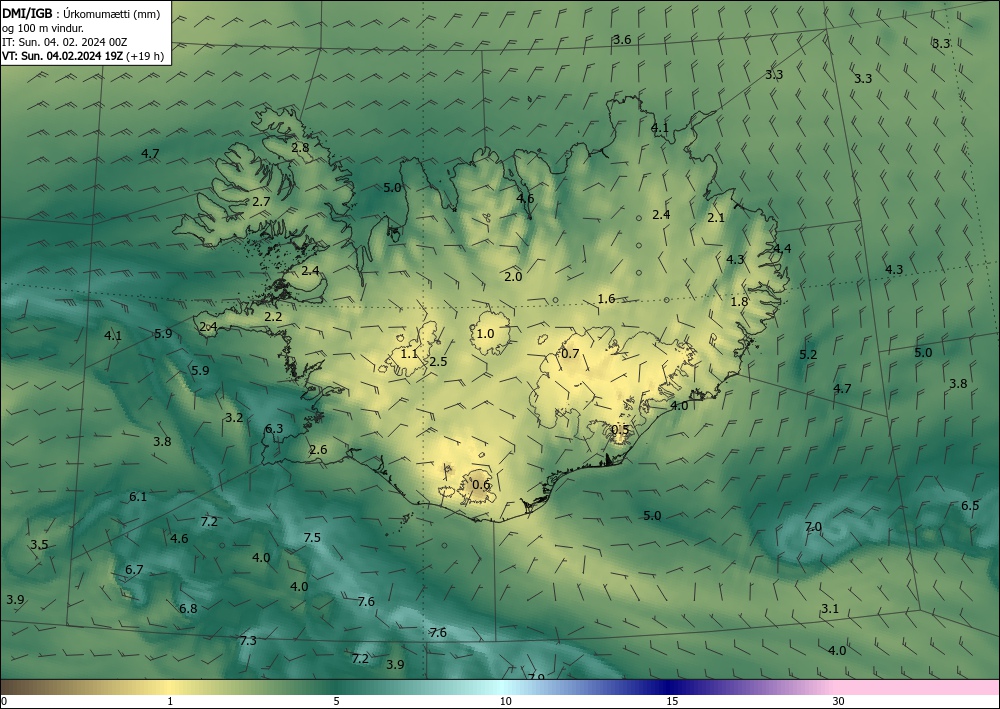Click colorbar tick label '10'
This screenshot has width=1000, height=709.
pos(506,701)
